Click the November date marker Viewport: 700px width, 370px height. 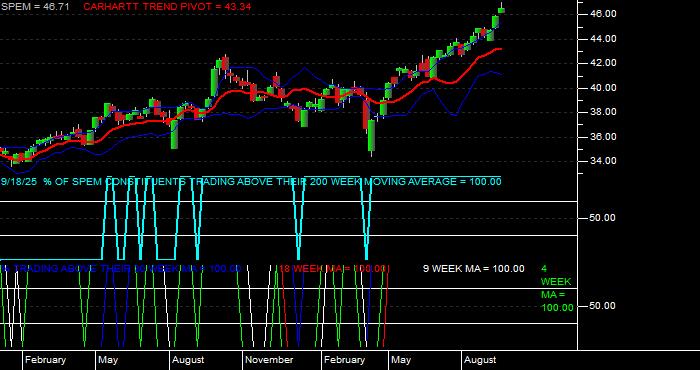269,360
